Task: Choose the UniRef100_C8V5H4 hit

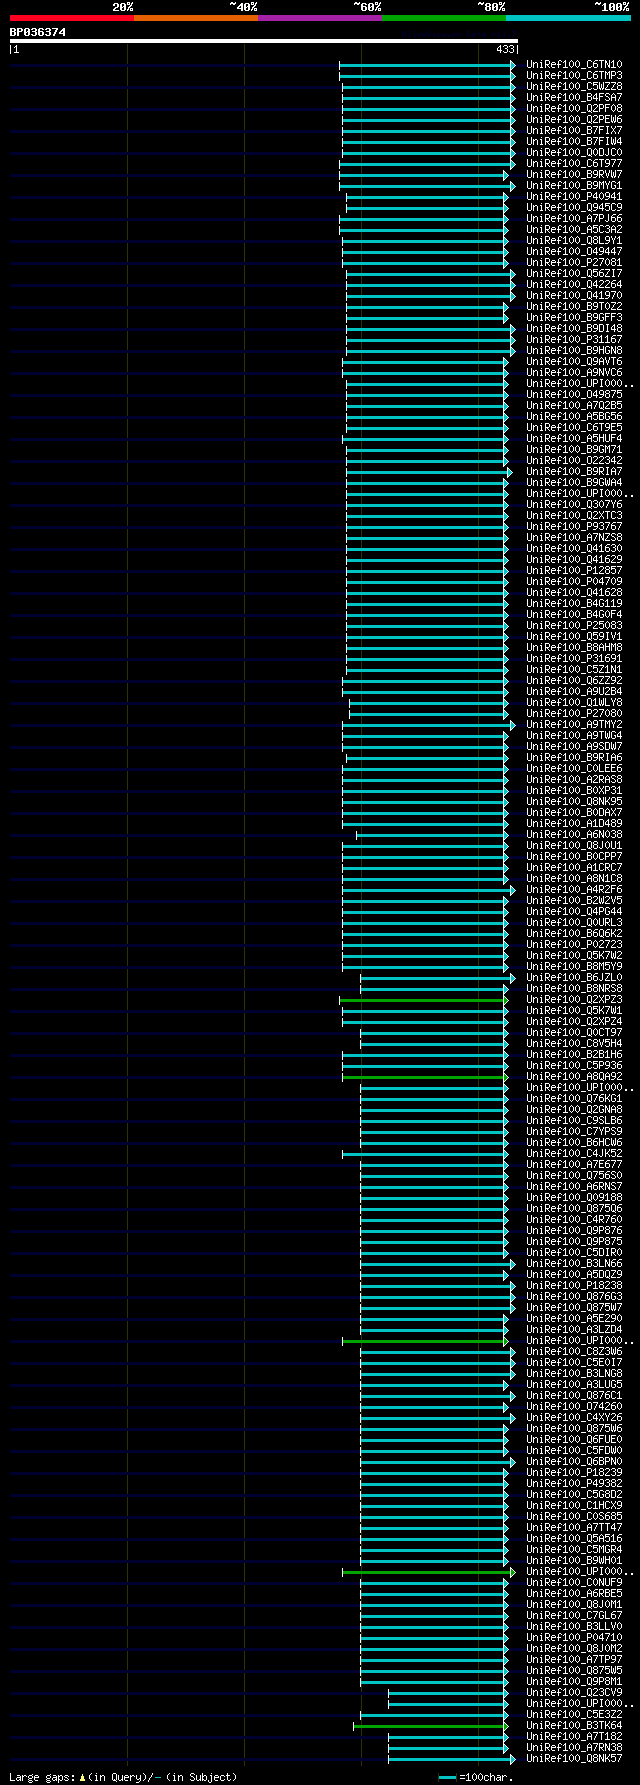Action: (x=574, y=1043)
